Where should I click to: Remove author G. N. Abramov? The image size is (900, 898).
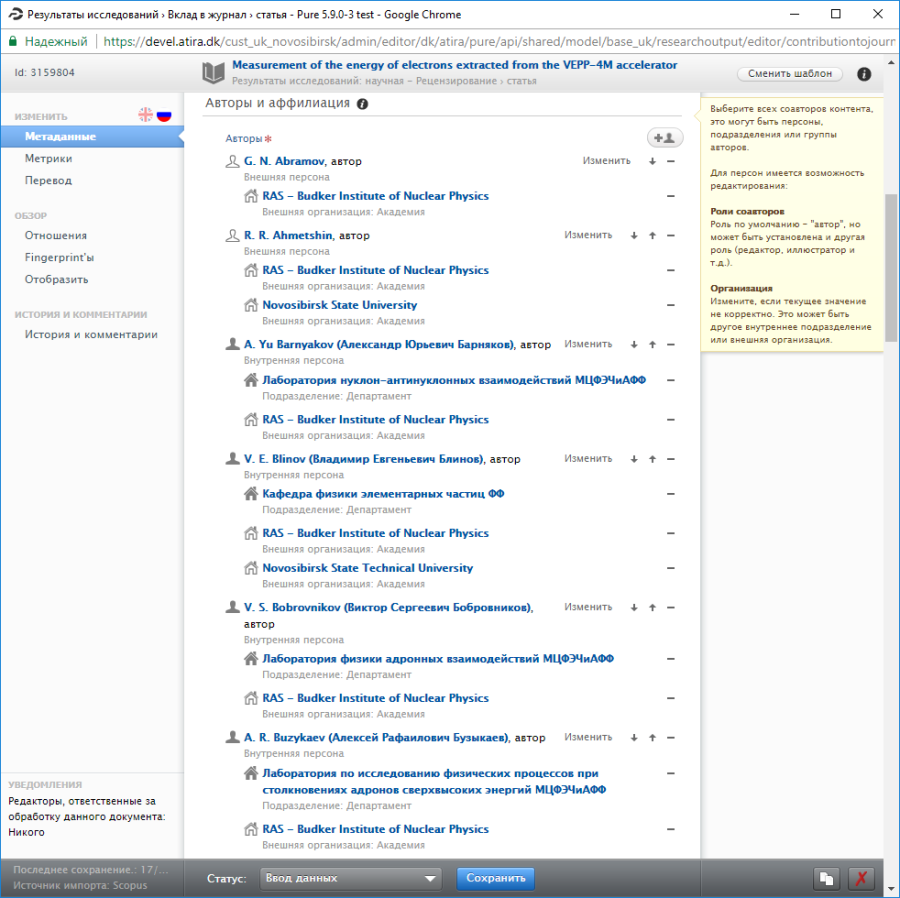(670, 161)
